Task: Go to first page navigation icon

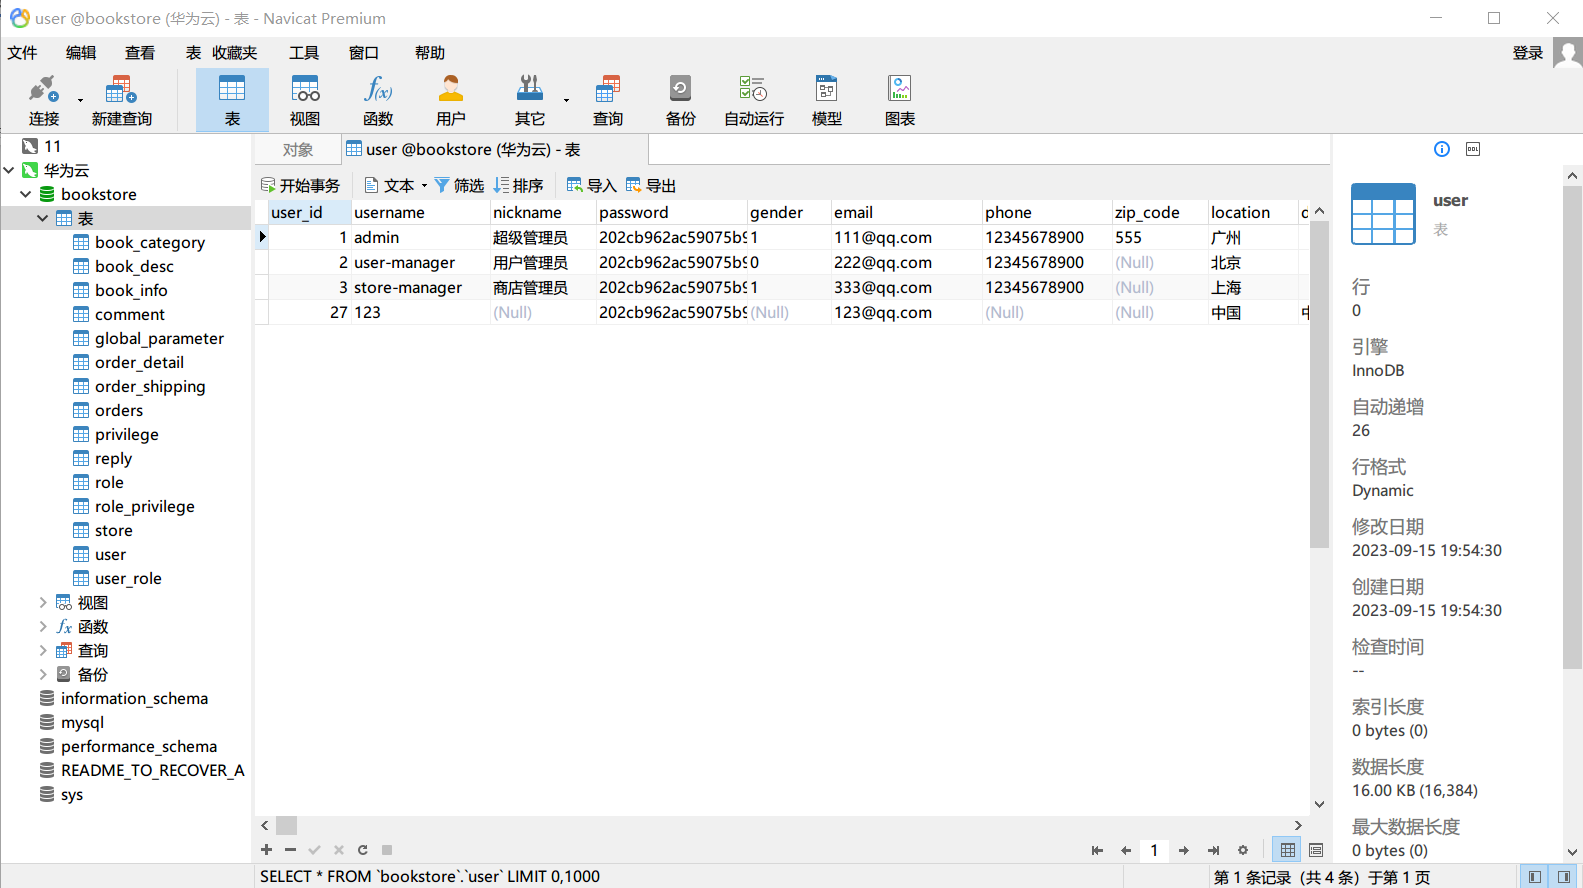Action: tap(1097, 850)
